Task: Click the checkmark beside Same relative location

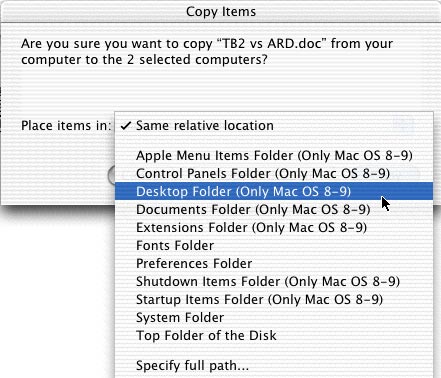Action: 126,126
